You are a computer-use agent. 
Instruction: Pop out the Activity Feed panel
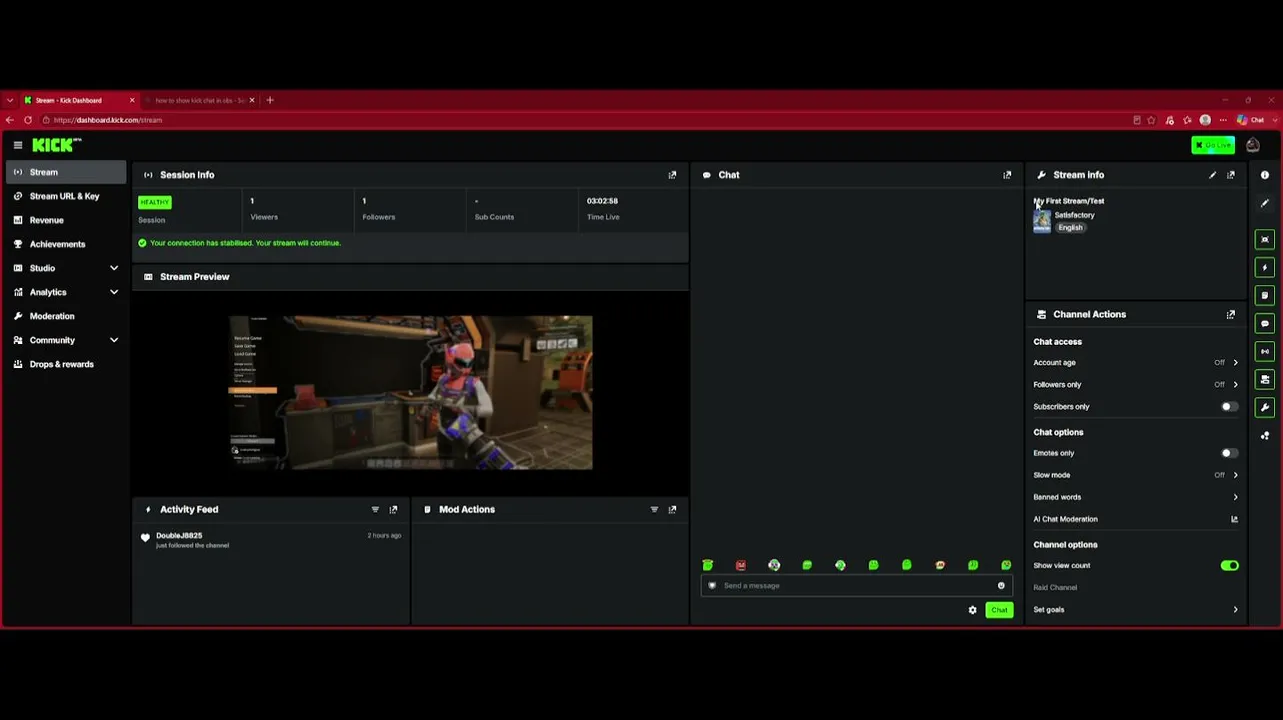coord(393,509)
